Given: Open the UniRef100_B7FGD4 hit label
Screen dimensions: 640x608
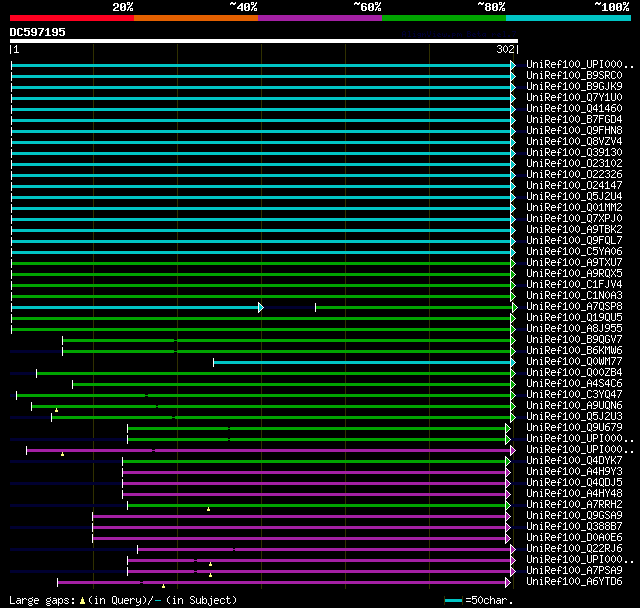Looking at the screenshot, I should pyautogui.click(x=574, y=120).
